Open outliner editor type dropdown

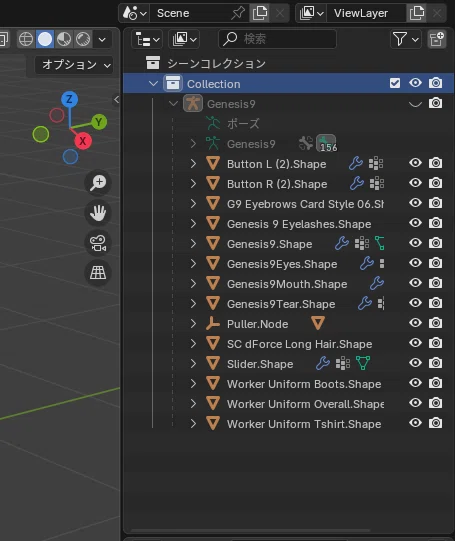(147, 39)
